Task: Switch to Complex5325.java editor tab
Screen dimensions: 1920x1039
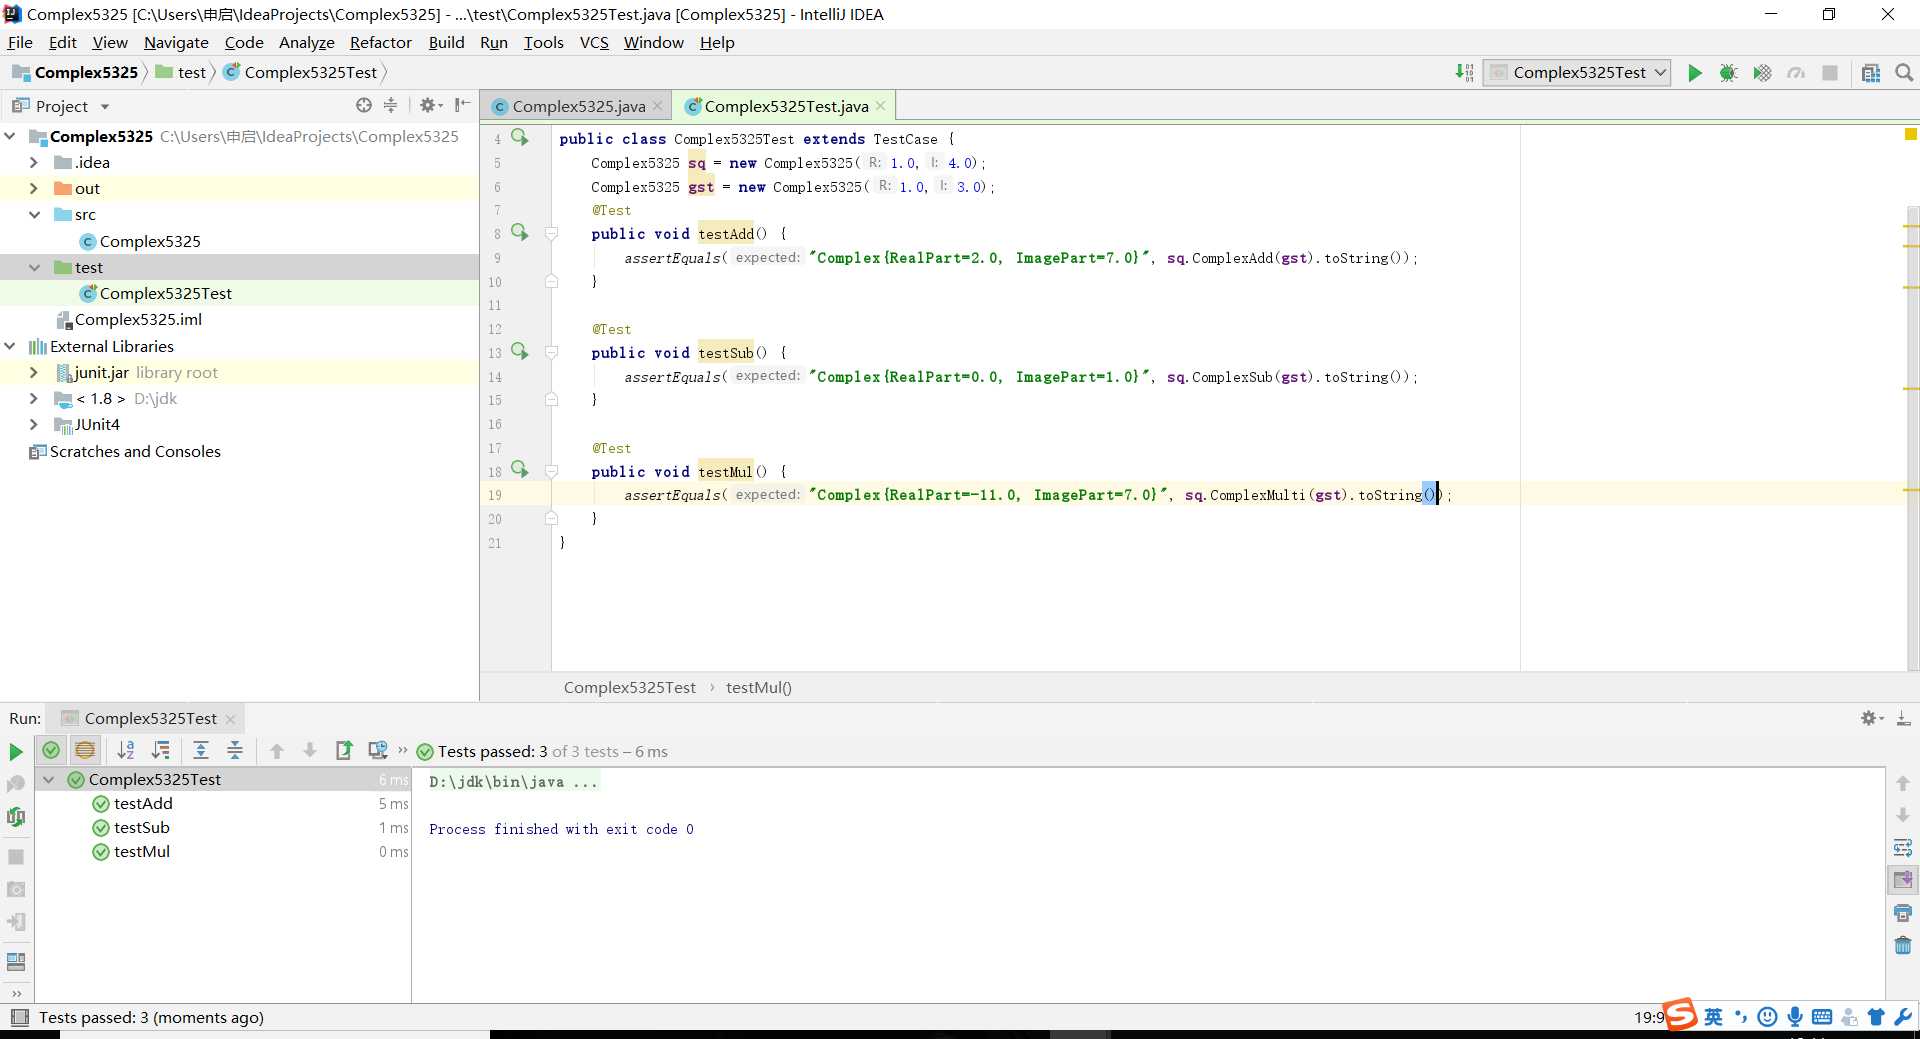Action: [x=578, y=106]
